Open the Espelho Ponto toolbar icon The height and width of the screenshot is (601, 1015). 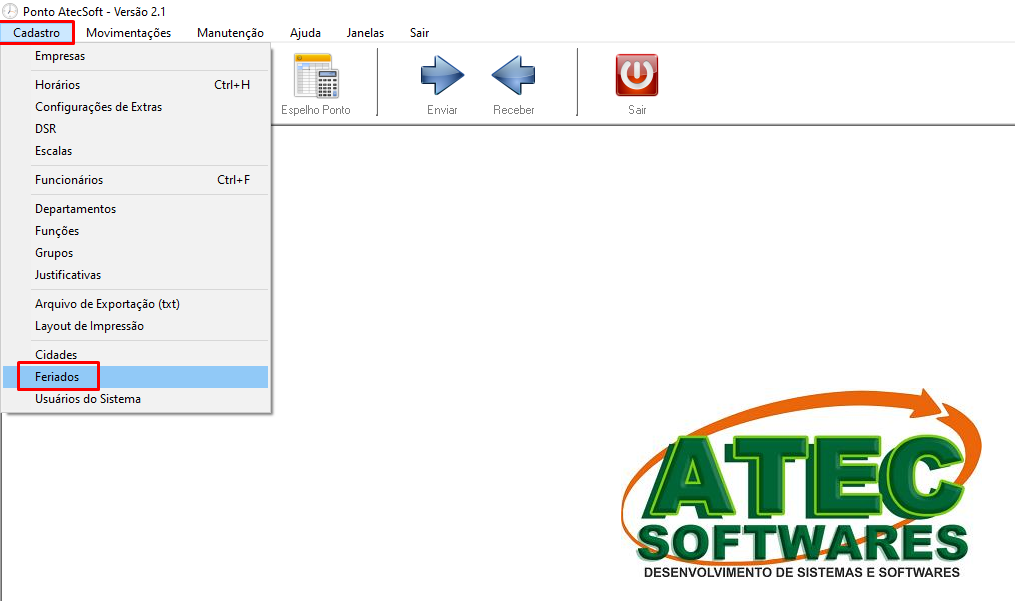316,76
